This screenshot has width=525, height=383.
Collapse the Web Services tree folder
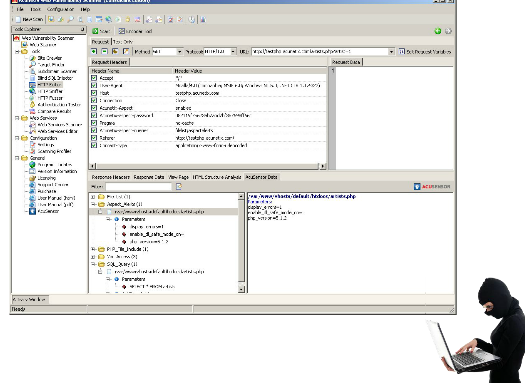17,118
